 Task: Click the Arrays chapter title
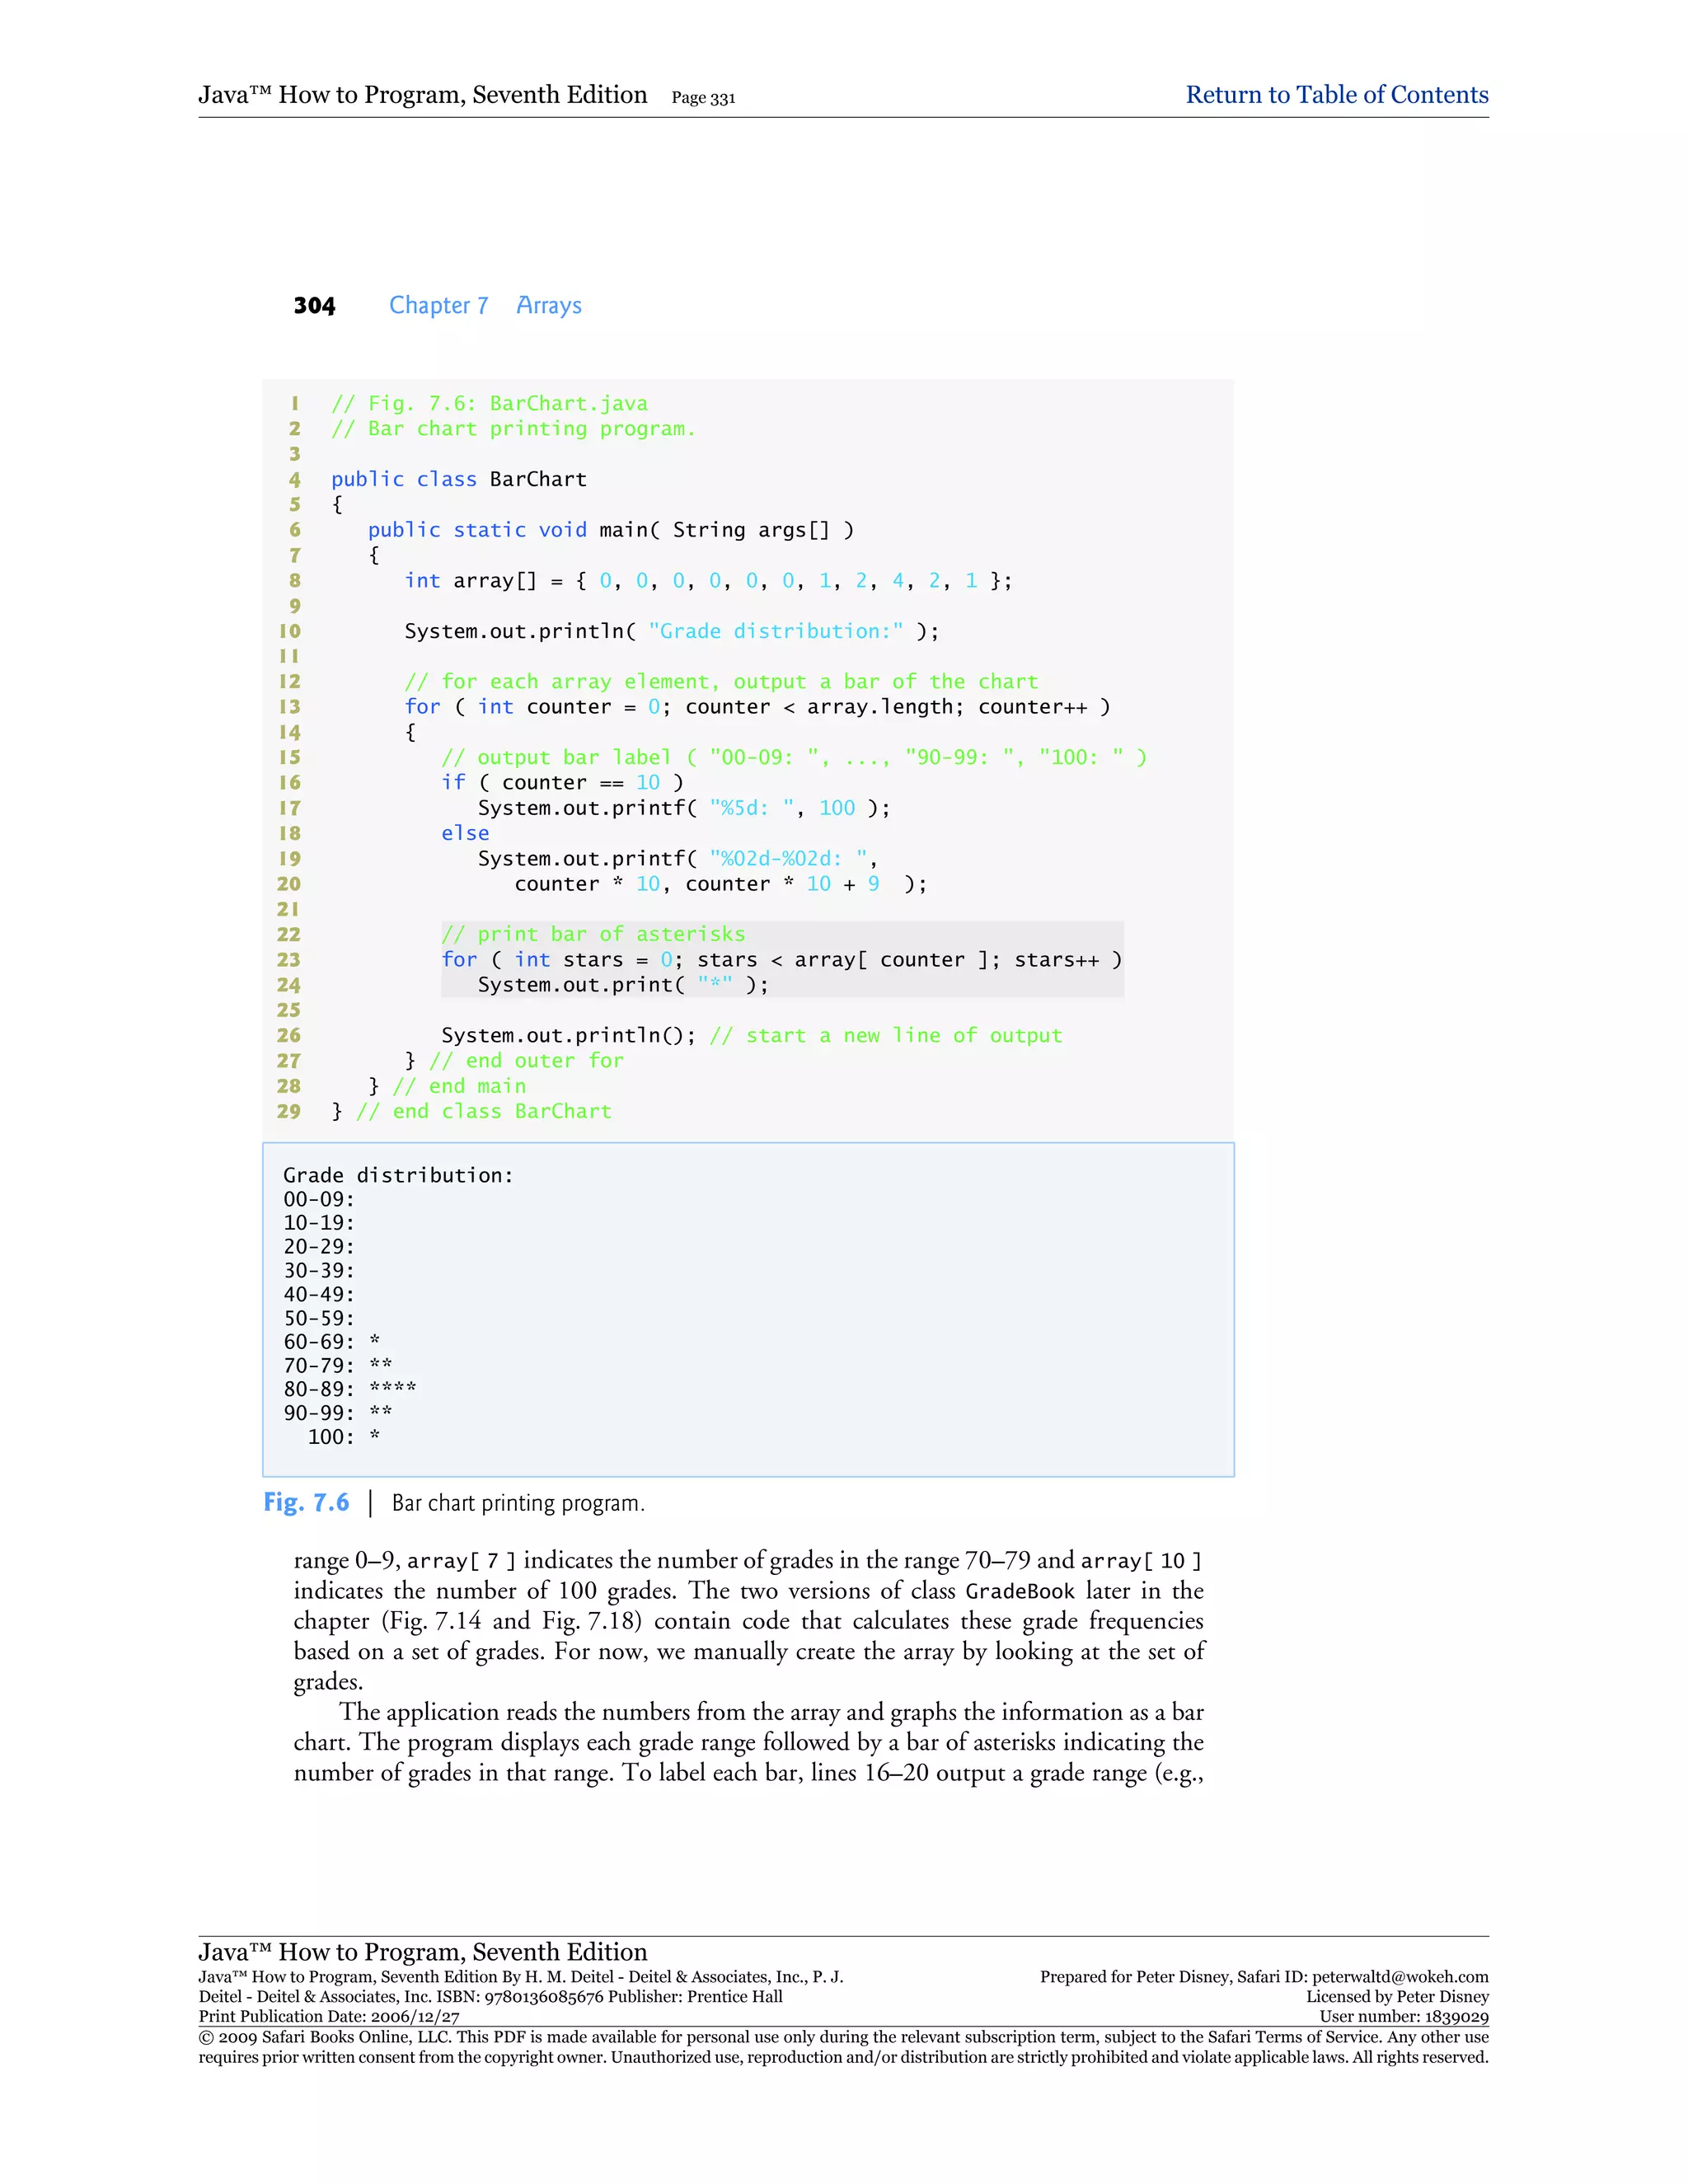548,305
